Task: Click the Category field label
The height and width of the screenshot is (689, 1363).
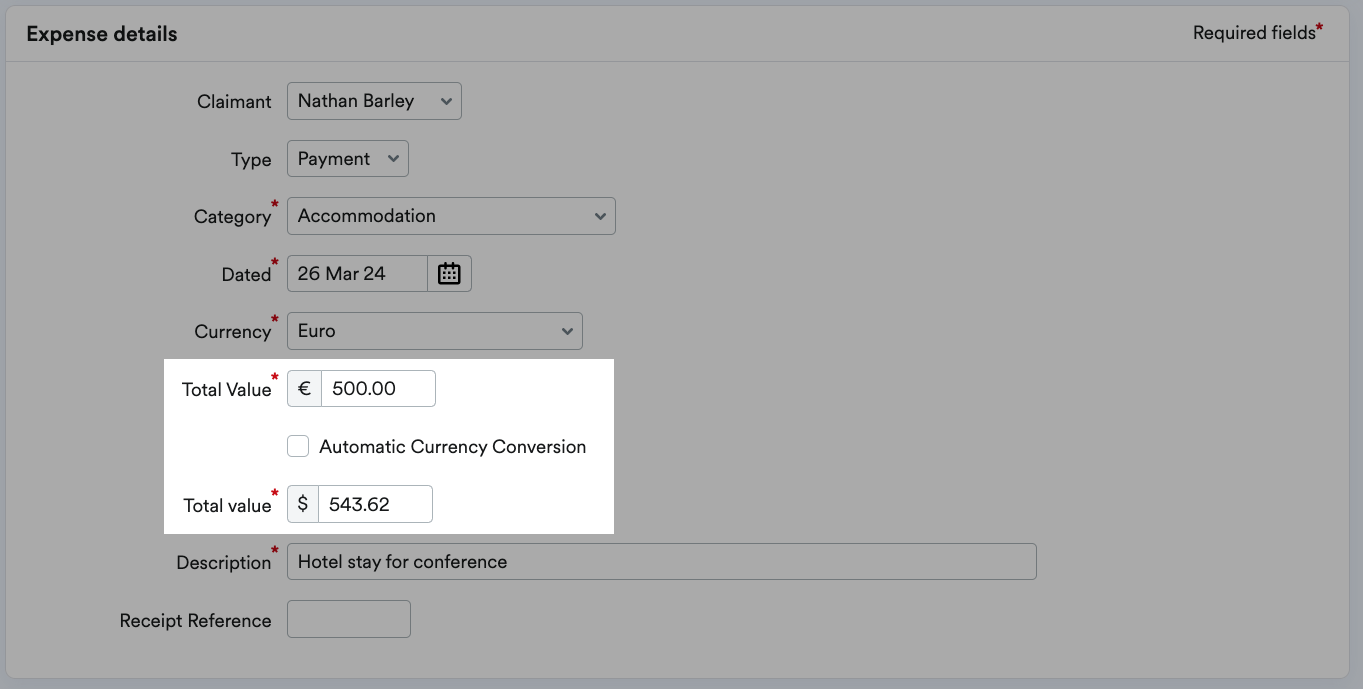Action: [232, 217]
